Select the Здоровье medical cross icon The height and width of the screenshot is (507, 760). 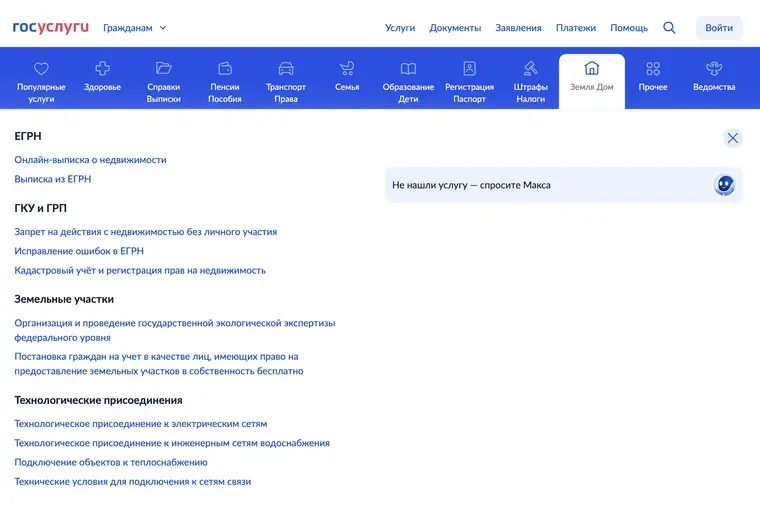102,69
